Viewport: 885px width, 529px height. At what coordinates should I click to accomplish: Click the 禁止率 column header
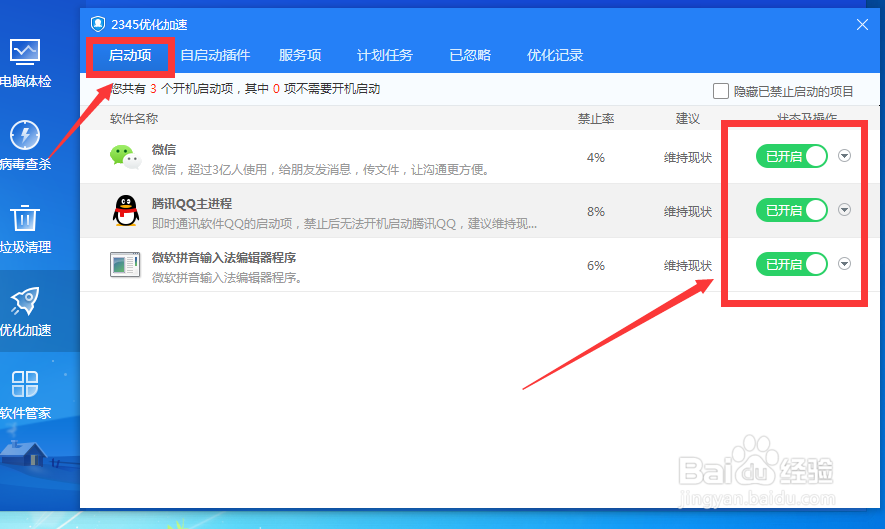(x=595, y=119)
